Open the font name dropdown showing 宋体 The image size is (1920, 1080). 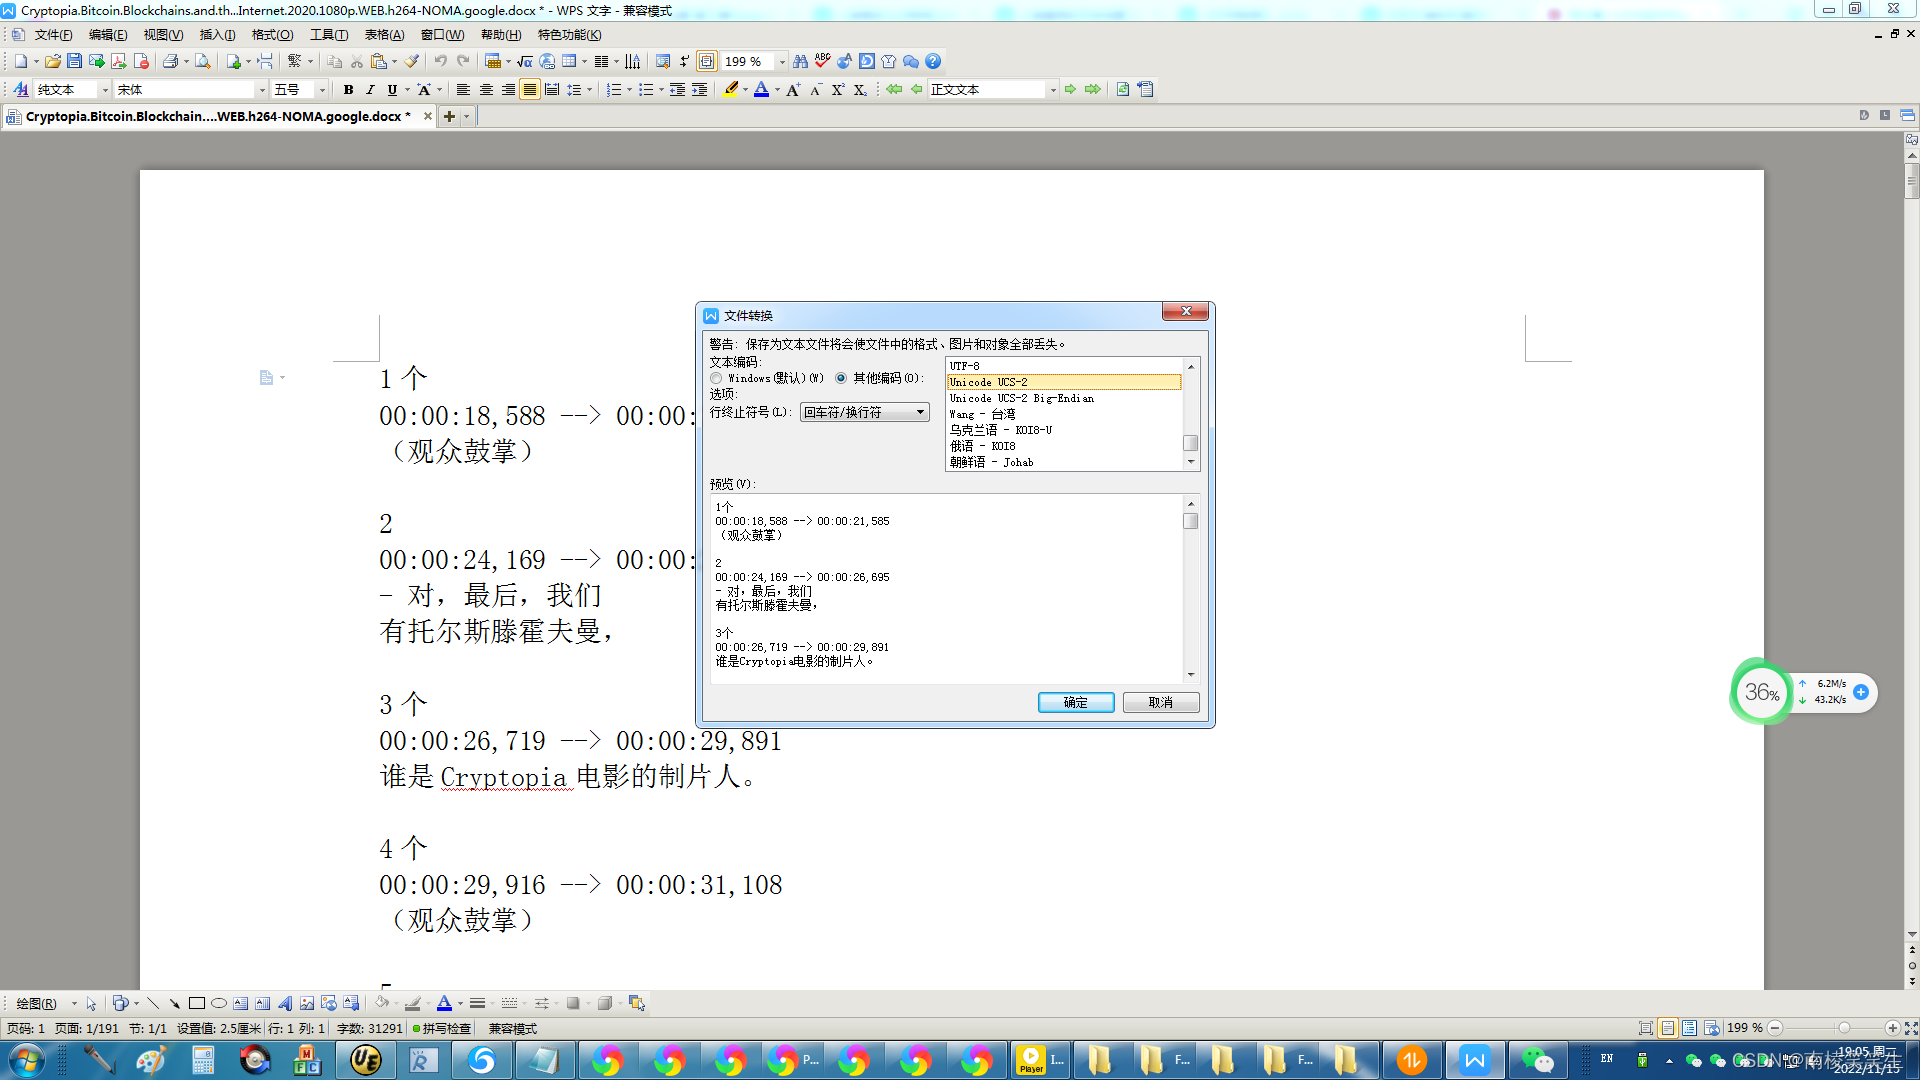click(262, 89)
